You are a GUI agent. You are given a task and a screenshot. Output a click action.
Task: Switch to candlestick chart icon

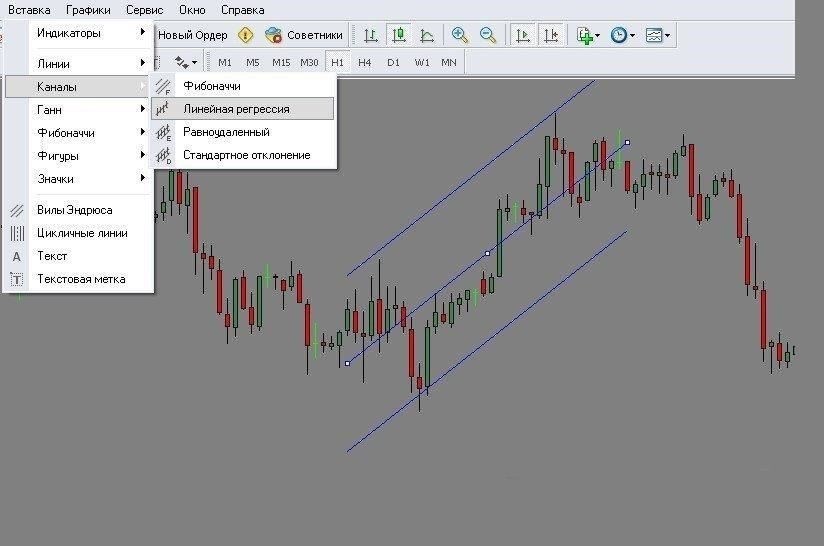[399, 35]
